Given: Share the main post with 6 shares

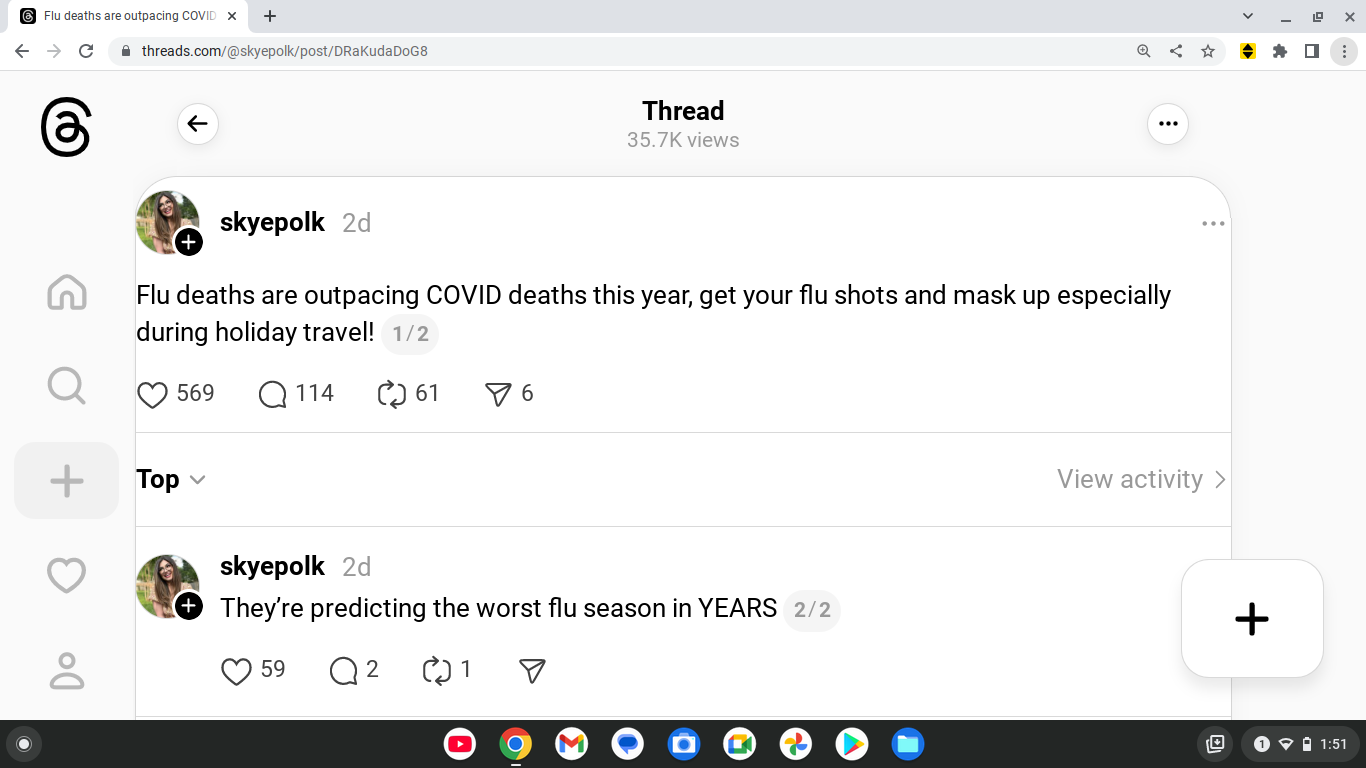Looking at the screenshot, I should pyautogui.click(x=498, y=394).
